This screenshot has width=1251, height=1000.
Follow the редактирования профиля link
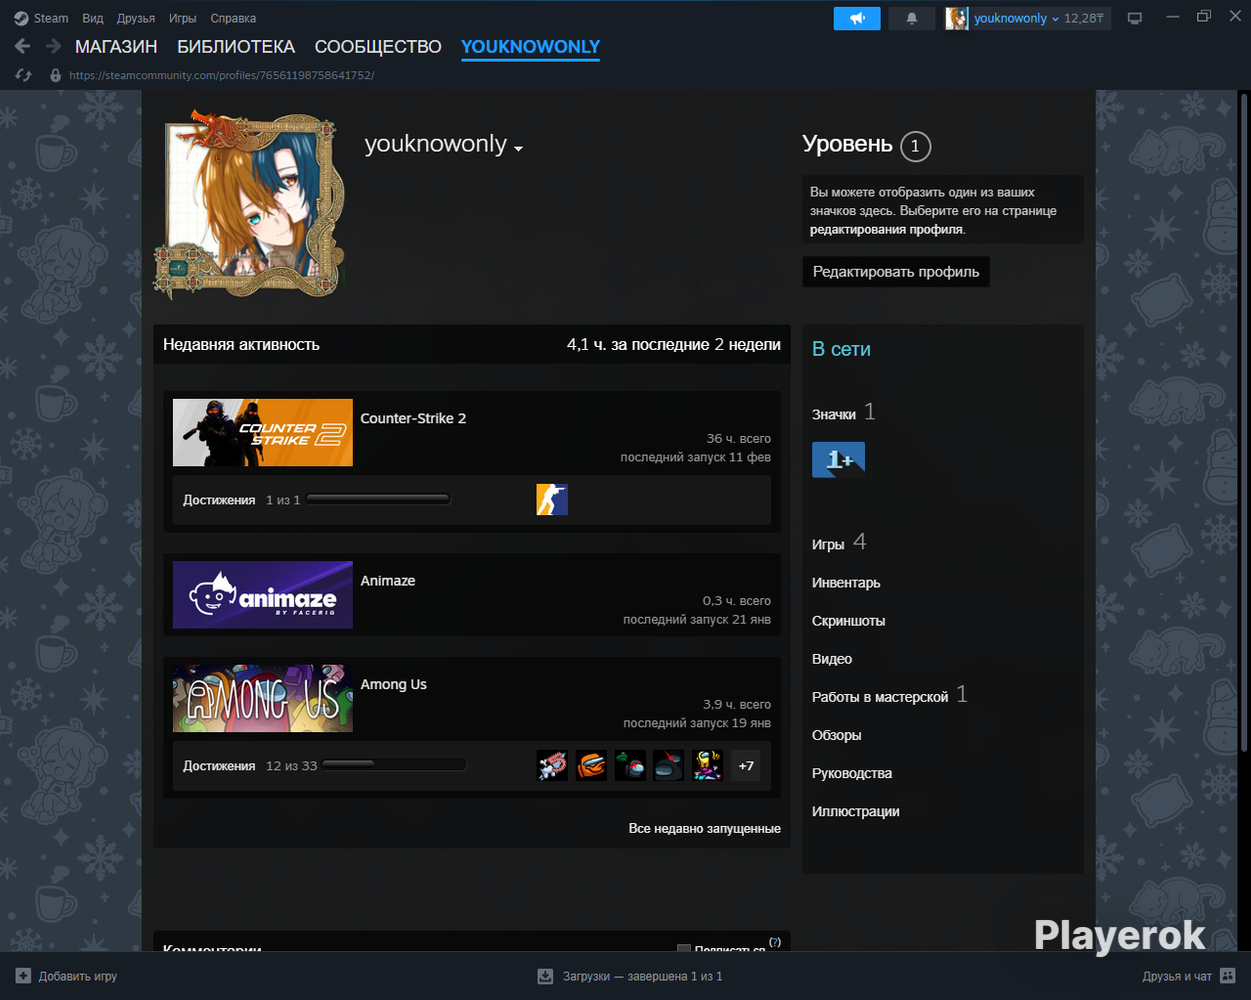tap(886, 229)
